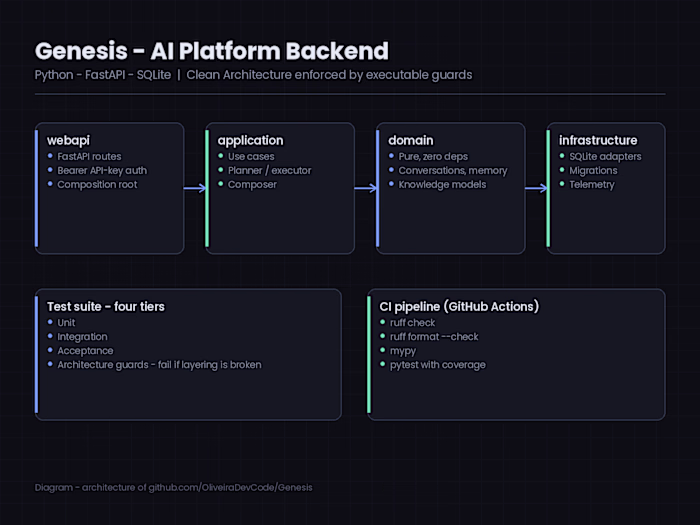Screen dimensions: 700x525
Task: Click 'Clean Architecture enforced by executable guards'
Action: click(329, 75)
